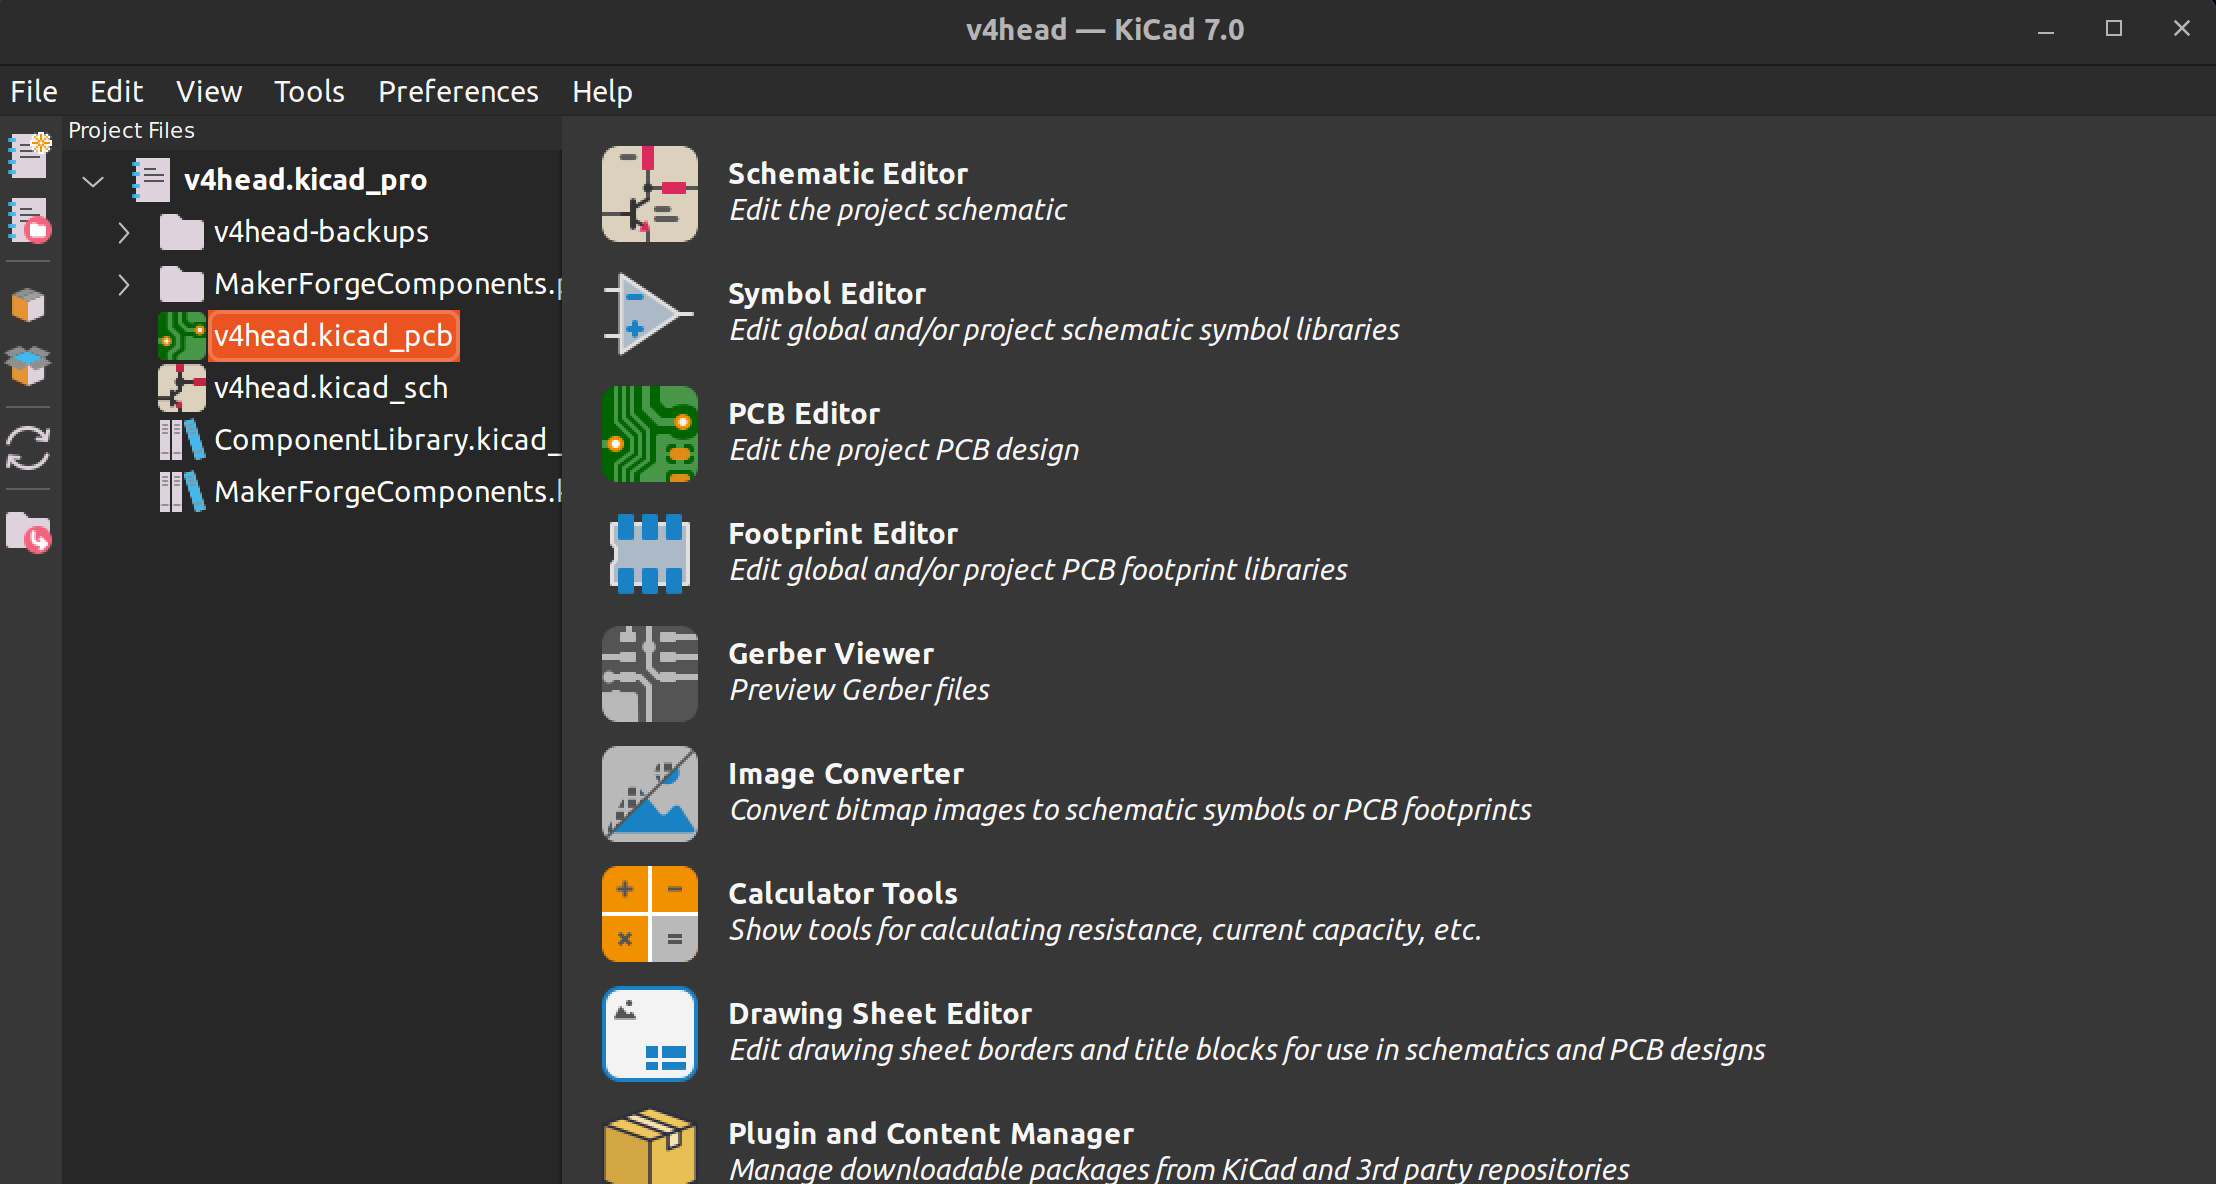
Task: Open the Help menu
Action: point(602,91)
